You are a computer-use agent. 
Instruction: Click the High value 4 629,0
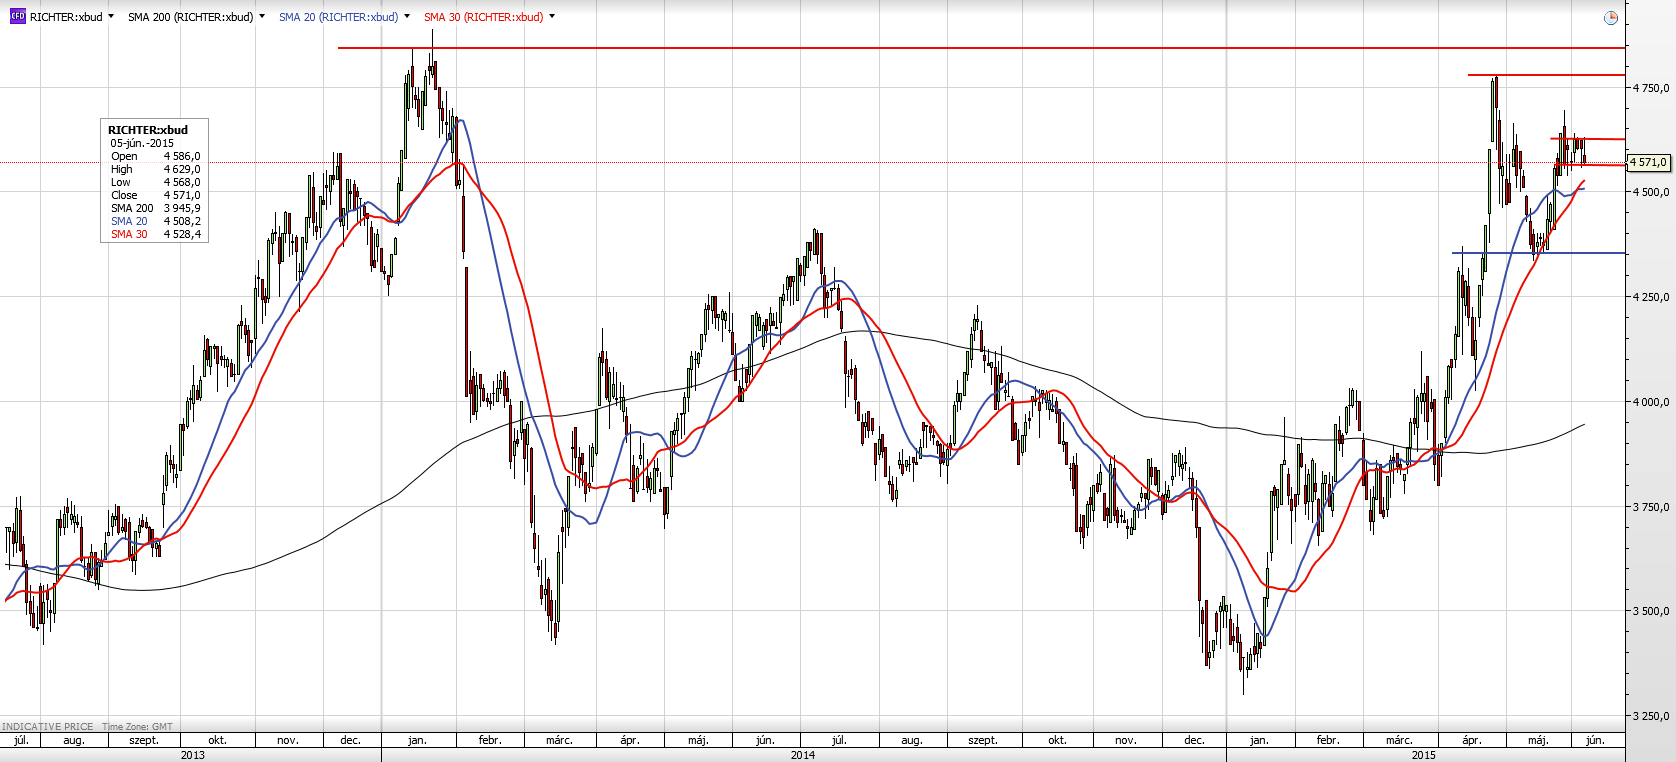(x=182, y=169)
